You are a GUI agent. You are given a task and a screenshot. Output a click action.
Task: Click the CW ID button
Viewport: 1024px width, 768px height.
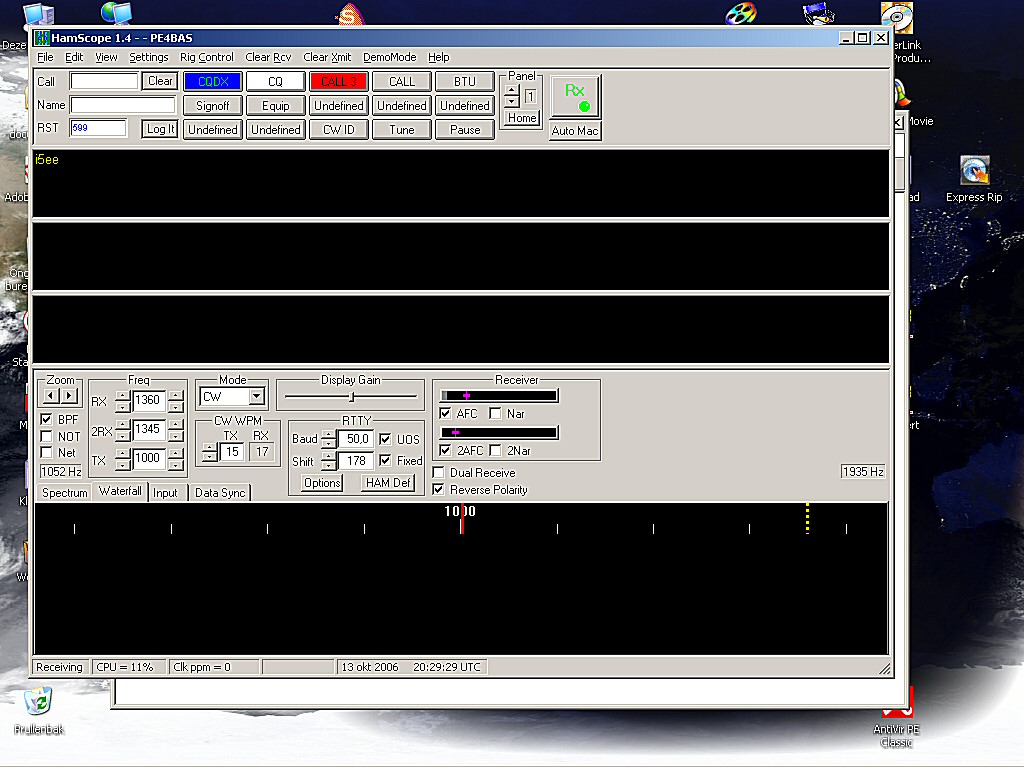point(338,130)
